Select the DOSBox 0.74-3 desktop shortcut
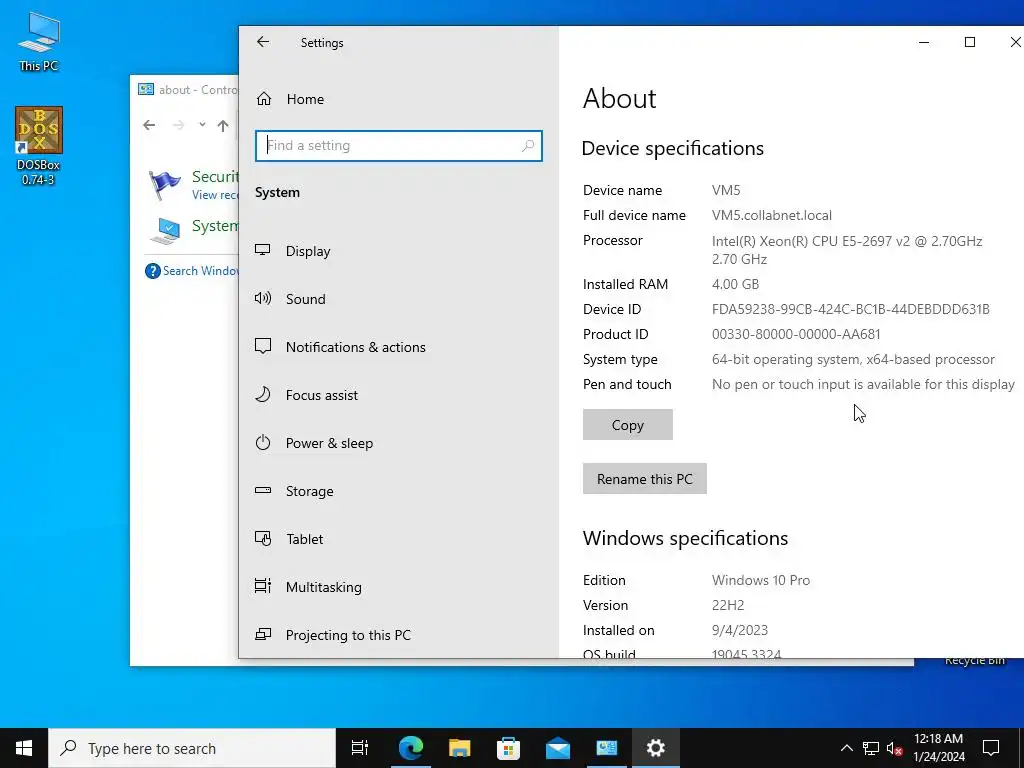The width and height of the screenshot is (1024, 768). tap(39, 146)
